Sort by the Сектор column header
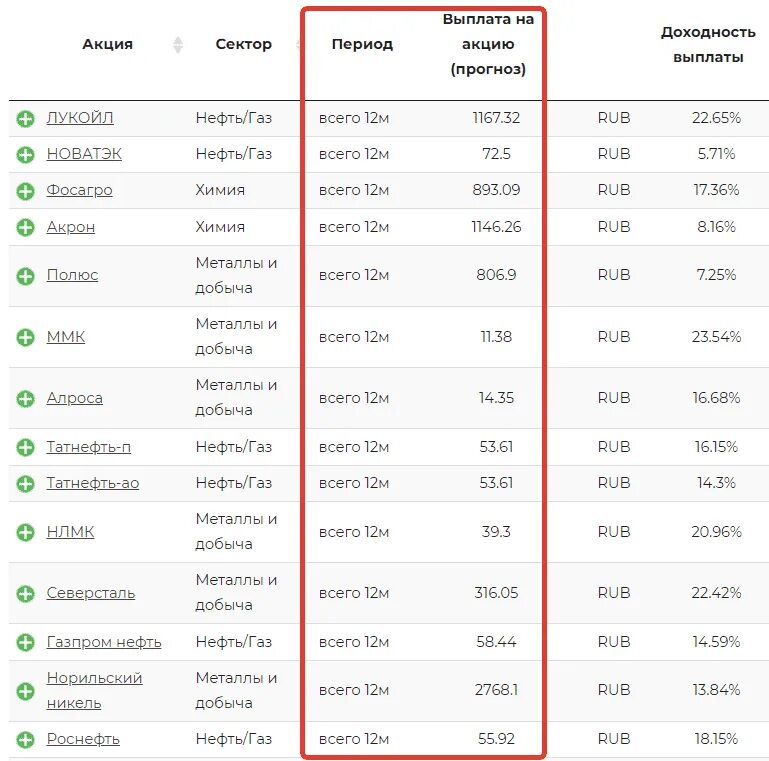769x761 pixels. [x=244, y=44]
